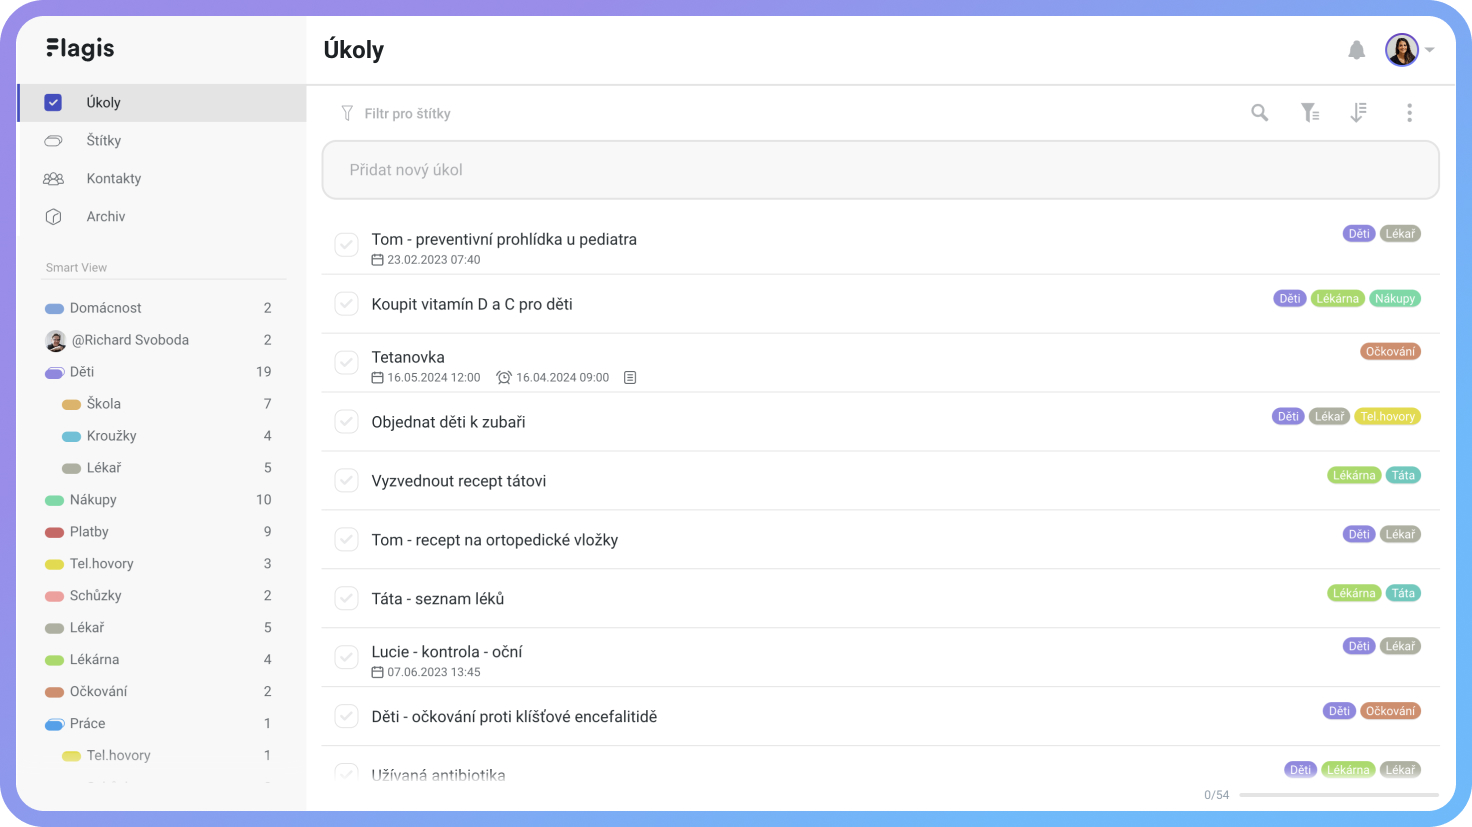Mark Objednat děti k zubaři as done
Image resolution: width=1472 pixels, height=827 pixels.
[346, 421]
